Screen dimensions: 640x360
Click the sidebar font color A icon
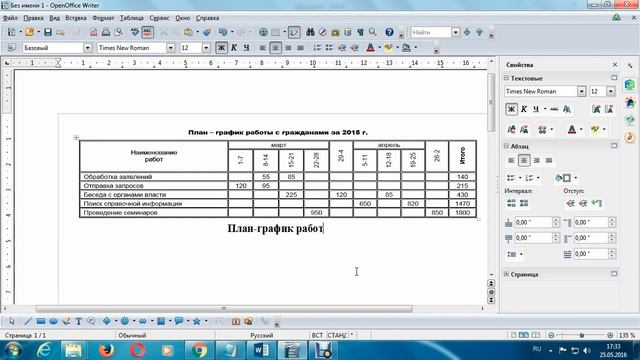coord(572,130)
